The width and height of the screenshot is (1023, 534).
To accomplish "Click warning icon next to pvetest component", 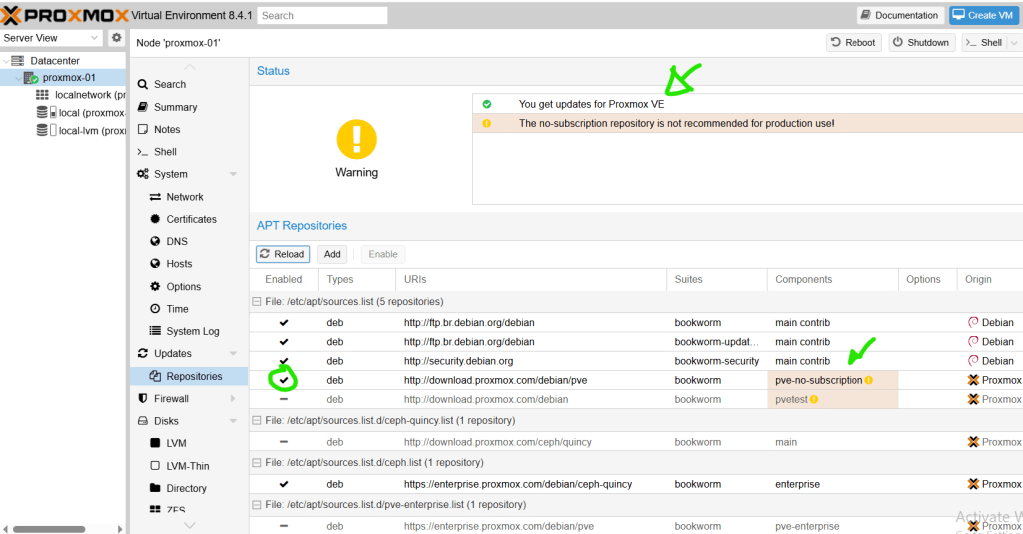I will [814, 399].
